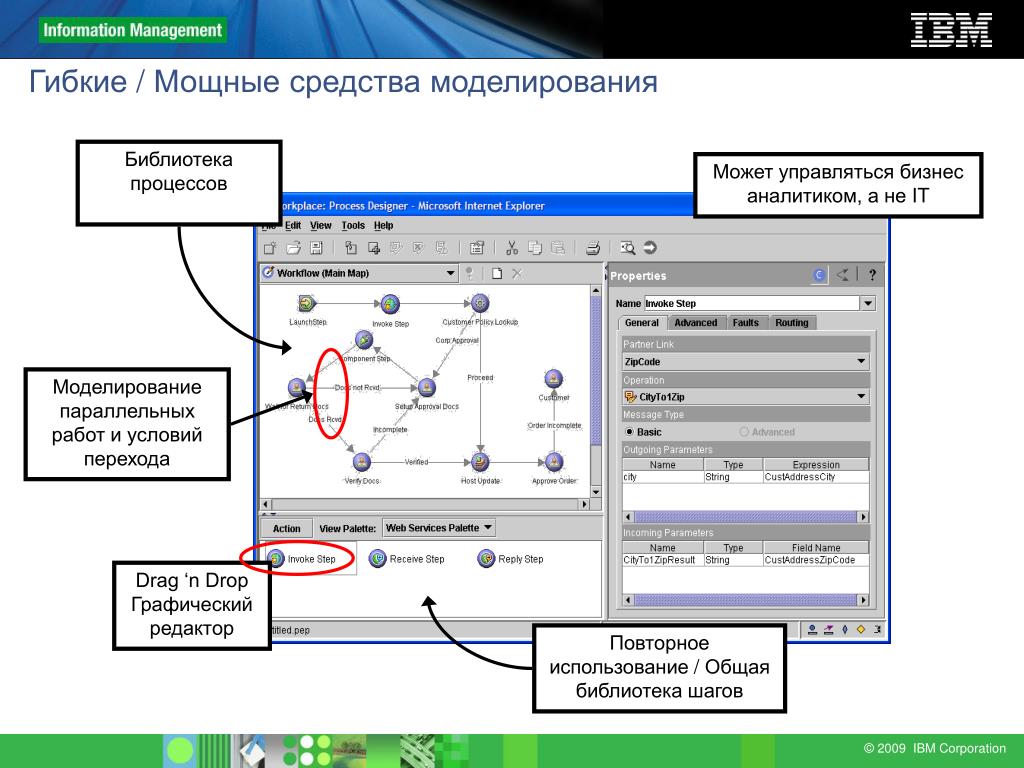Open the Web Services Palette dropdown
Image resolution: width=1024 pixels, height=768 pixels.
coord(439,528)
